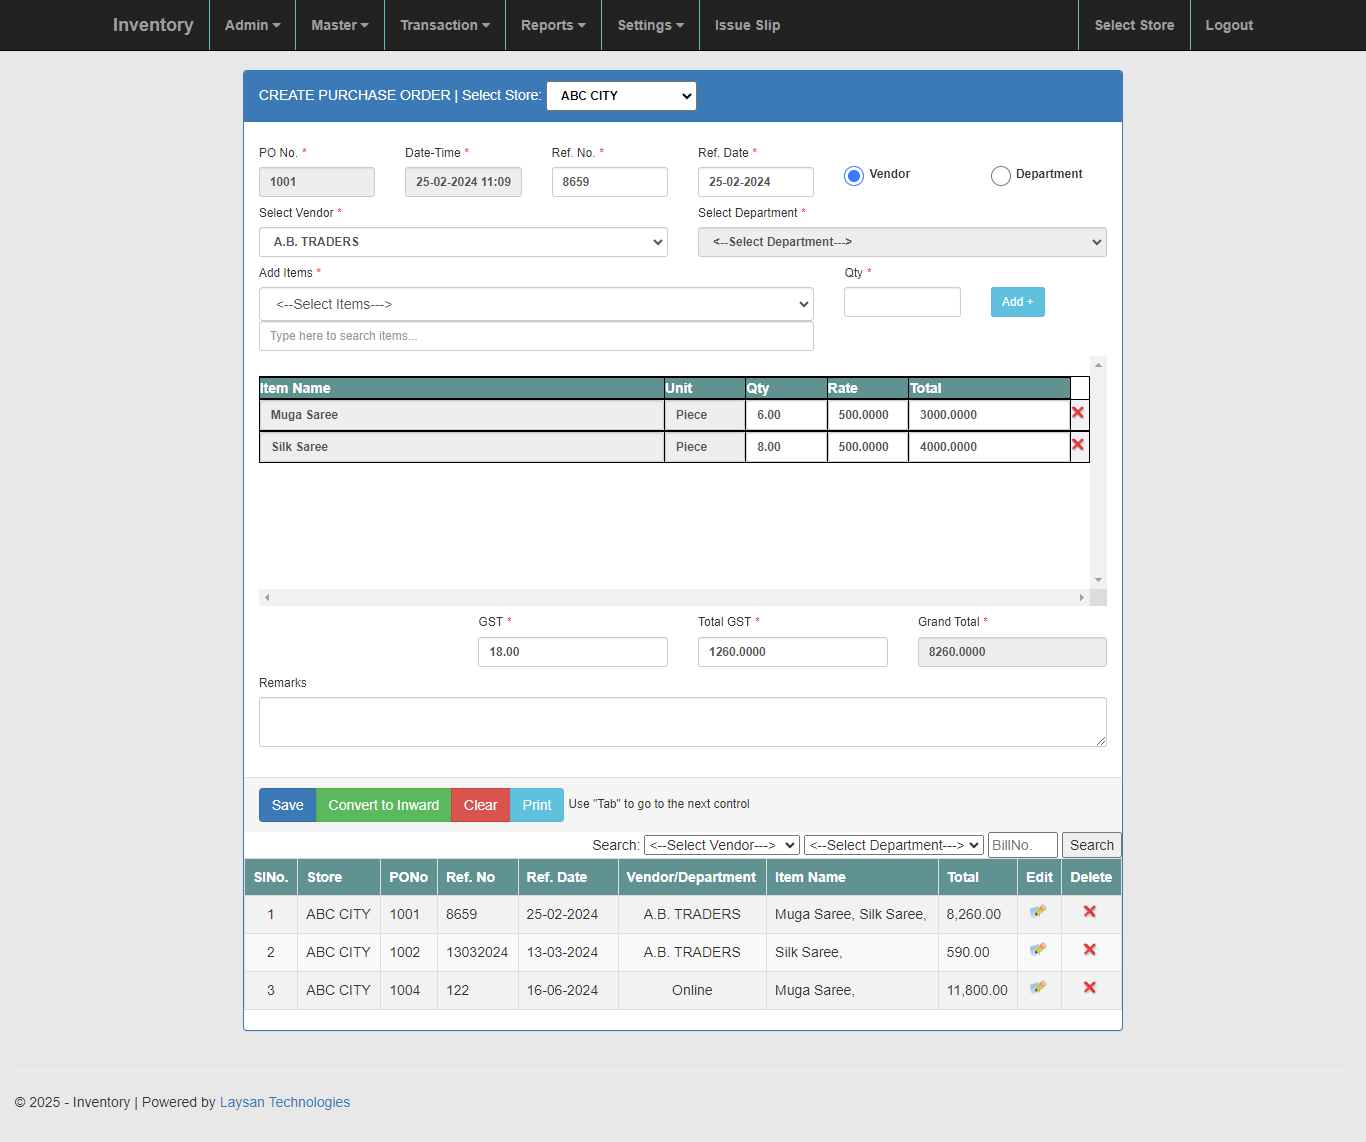Click the PO No. field showing 1001
1366x1142 pixels.
pos(317,182)
